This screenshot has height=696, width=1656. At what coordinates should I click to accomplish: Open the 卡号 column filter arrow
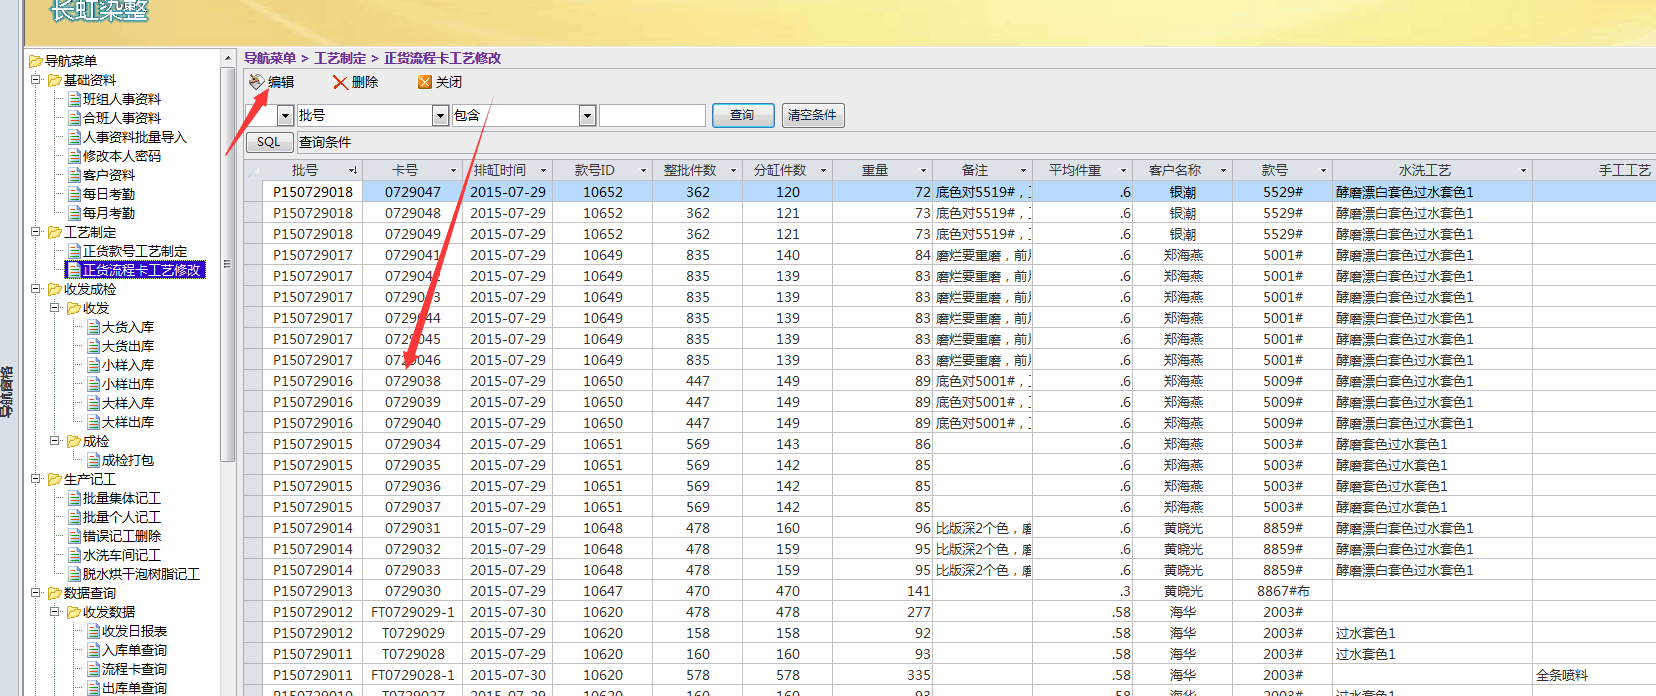click(453, 171)
